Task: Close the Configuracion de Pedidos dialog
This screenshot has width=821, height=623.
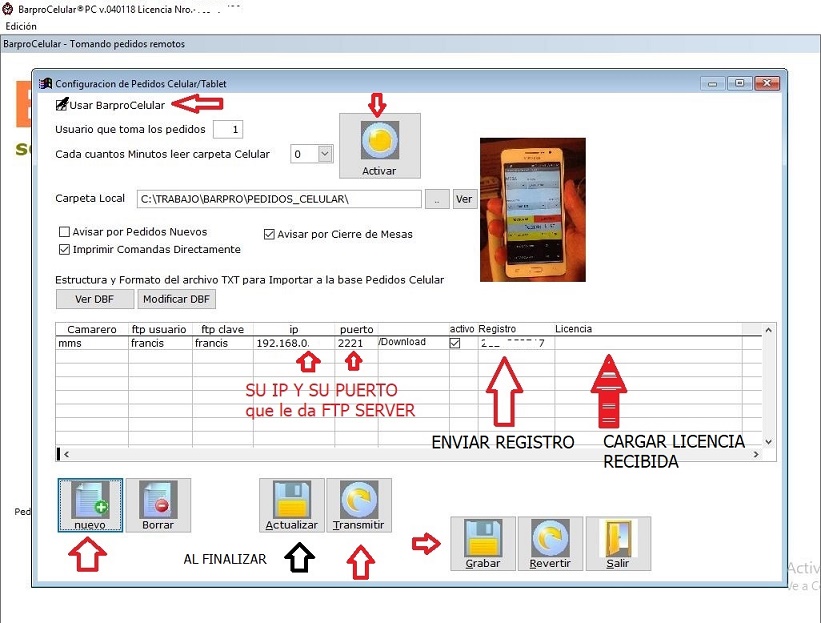Action: (767, 83)
